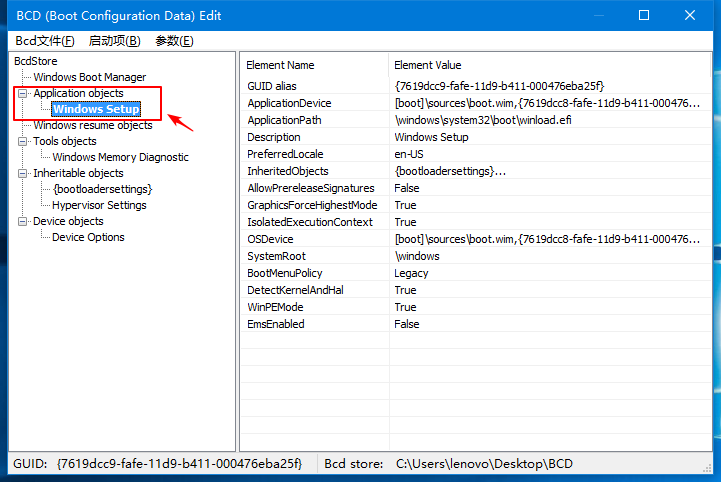The image size is (721, 482).
Task: Collapse the Tools objects tree node
Action: (x=23, y=141)
